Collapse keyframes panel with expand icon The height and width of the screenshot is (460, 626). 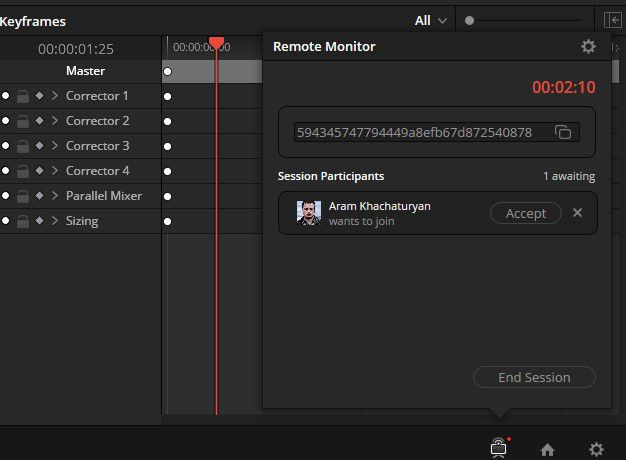pyautogui.click(x=612, y=20)
